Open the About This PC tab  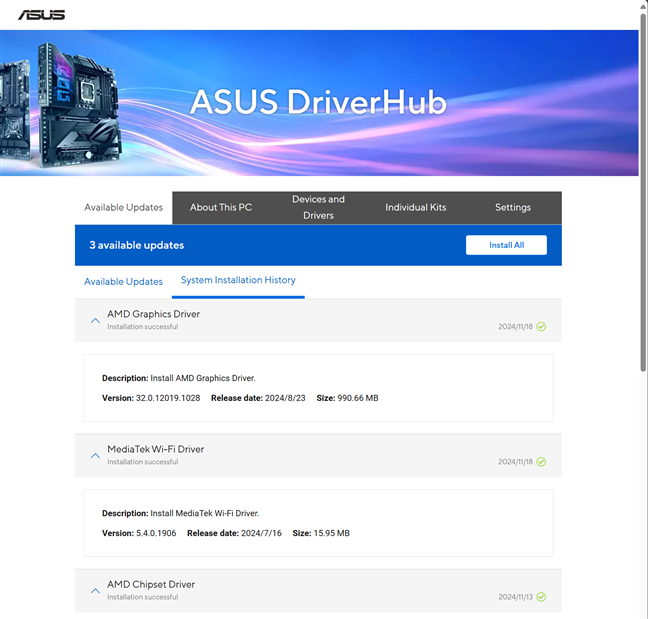point(221,207)
